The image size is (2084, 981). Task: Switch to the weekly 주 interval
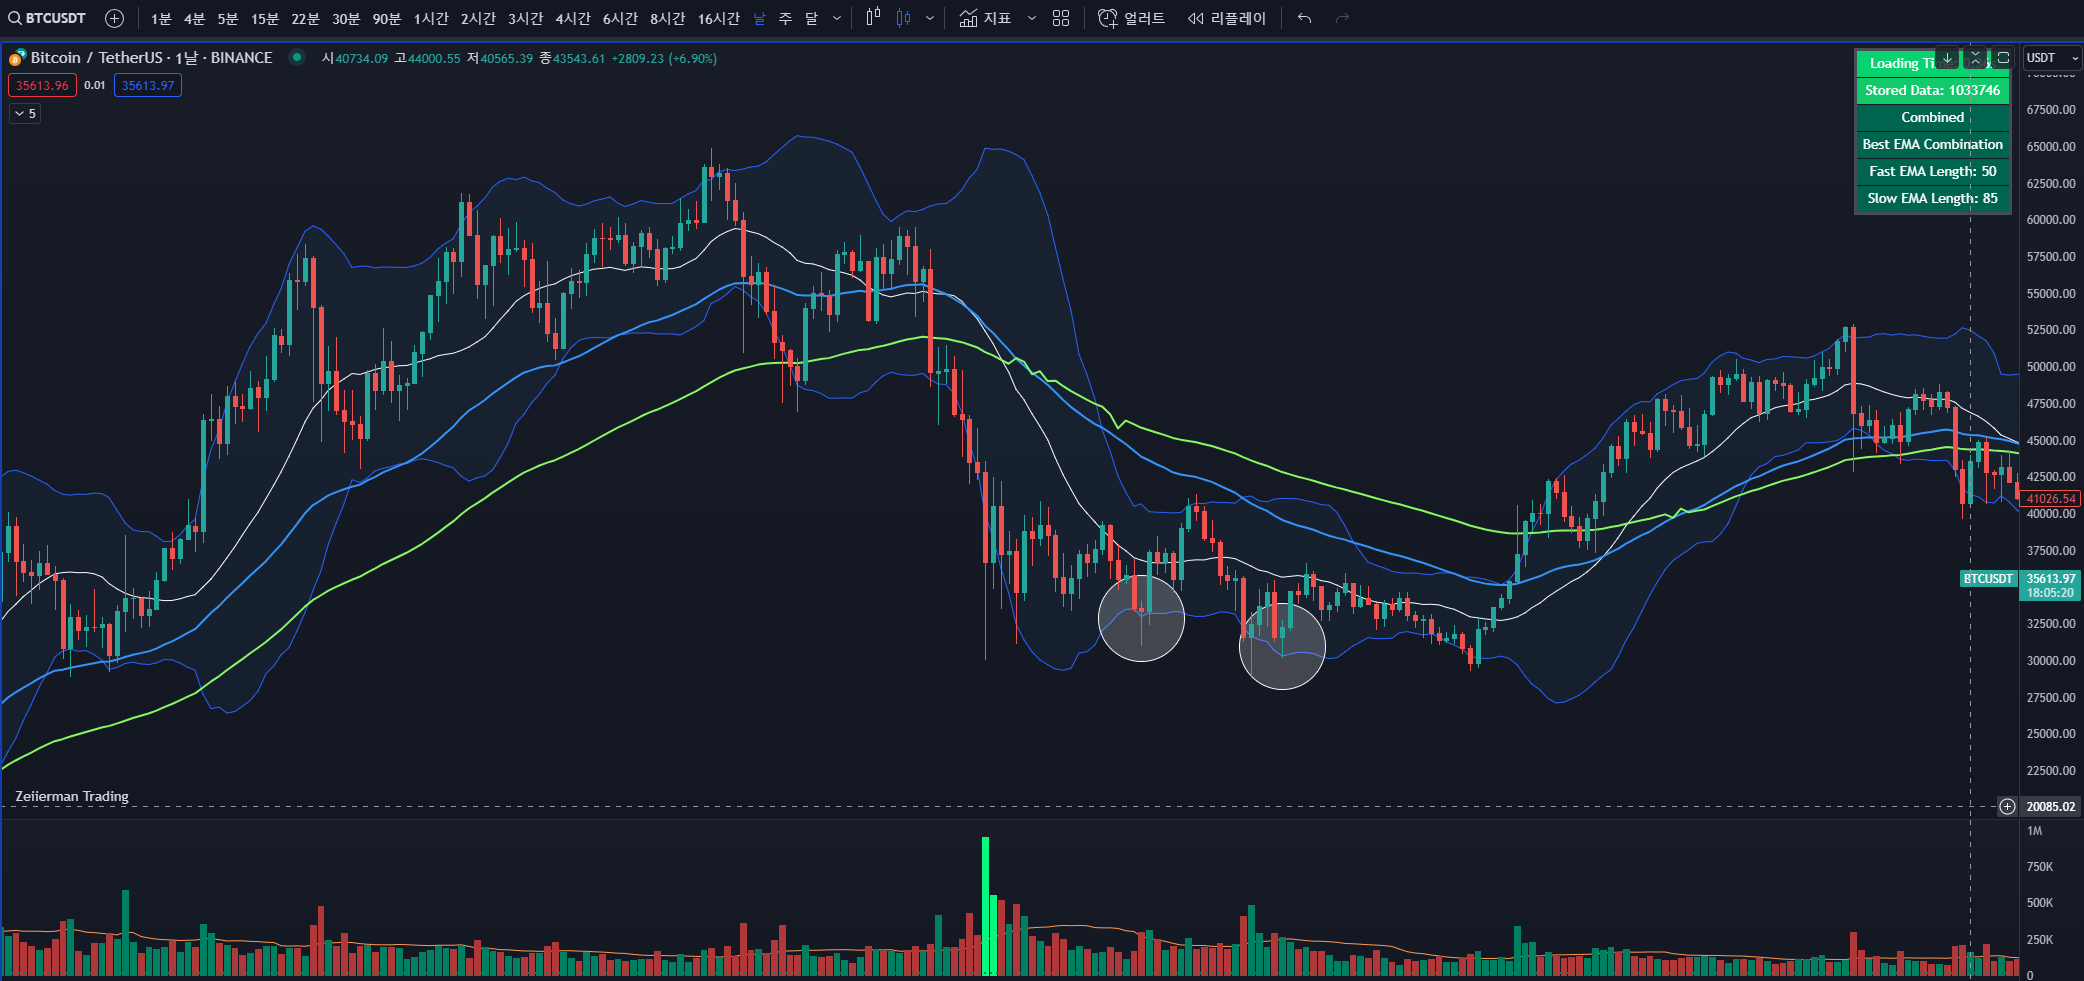click(x=785, y=18)
